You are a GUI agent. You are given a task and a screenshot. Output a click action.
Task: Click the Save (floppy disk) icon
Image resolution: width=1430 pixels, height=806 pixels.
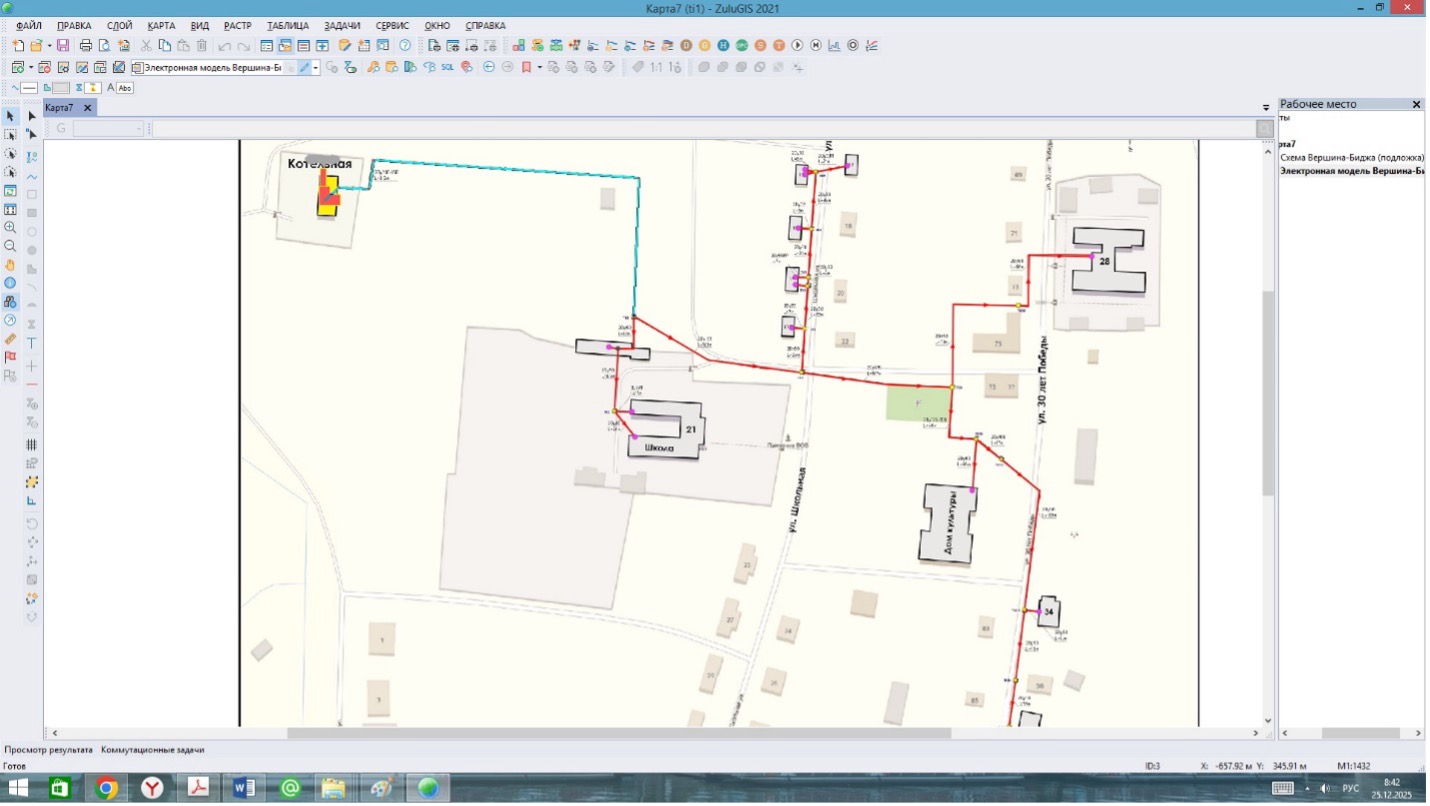[63, 46]
